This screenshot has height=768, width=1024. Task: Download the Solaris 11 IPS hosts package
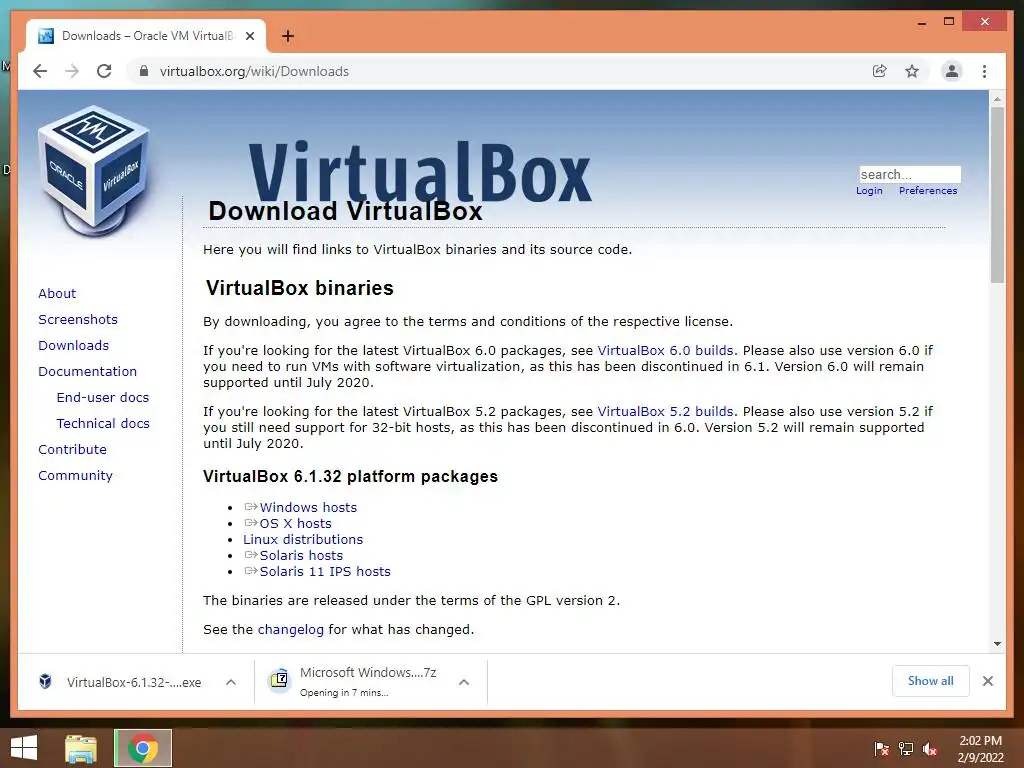(325, 571)
